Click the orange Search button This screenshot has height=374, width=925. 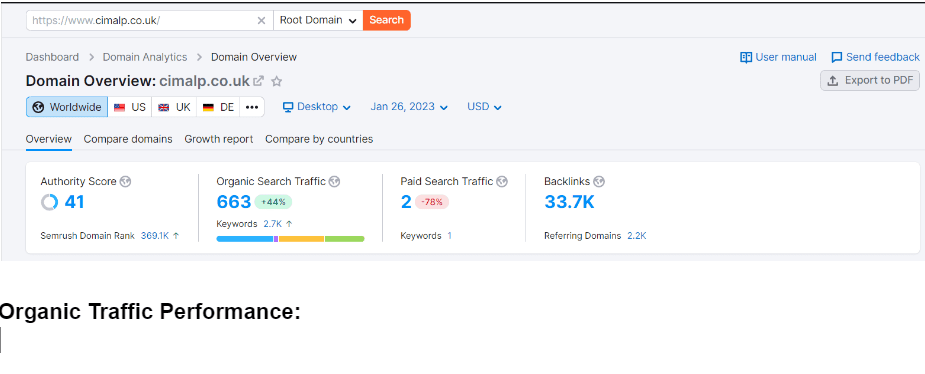(386, 20)
